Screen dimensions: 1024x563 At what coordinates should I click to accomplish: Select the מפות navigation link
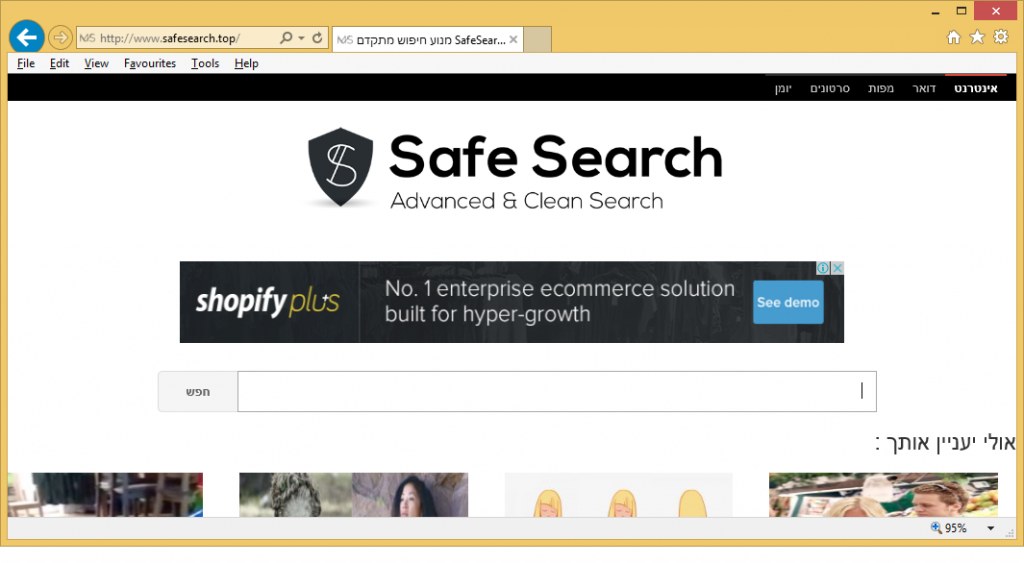click(x=880, y=88)
